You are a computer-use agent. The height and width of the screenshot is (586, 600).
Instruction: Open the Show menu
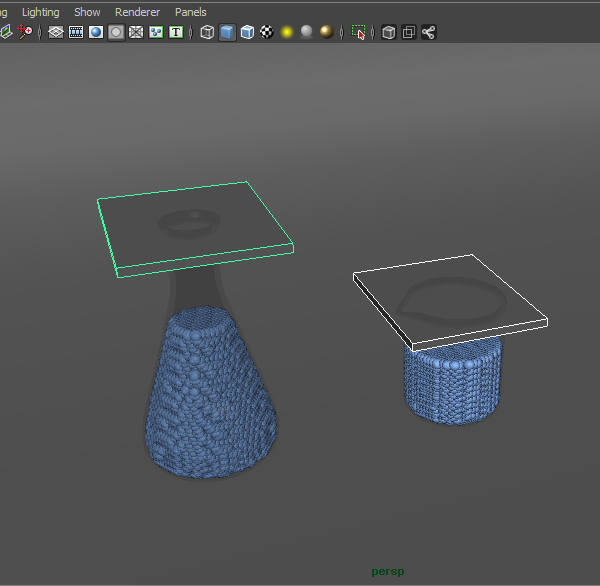coord(87,12)
